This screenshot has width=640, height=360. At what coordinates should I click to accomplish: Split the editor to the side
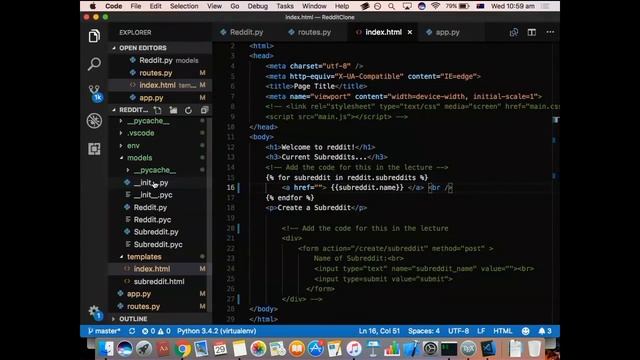[x=531, y=32]
